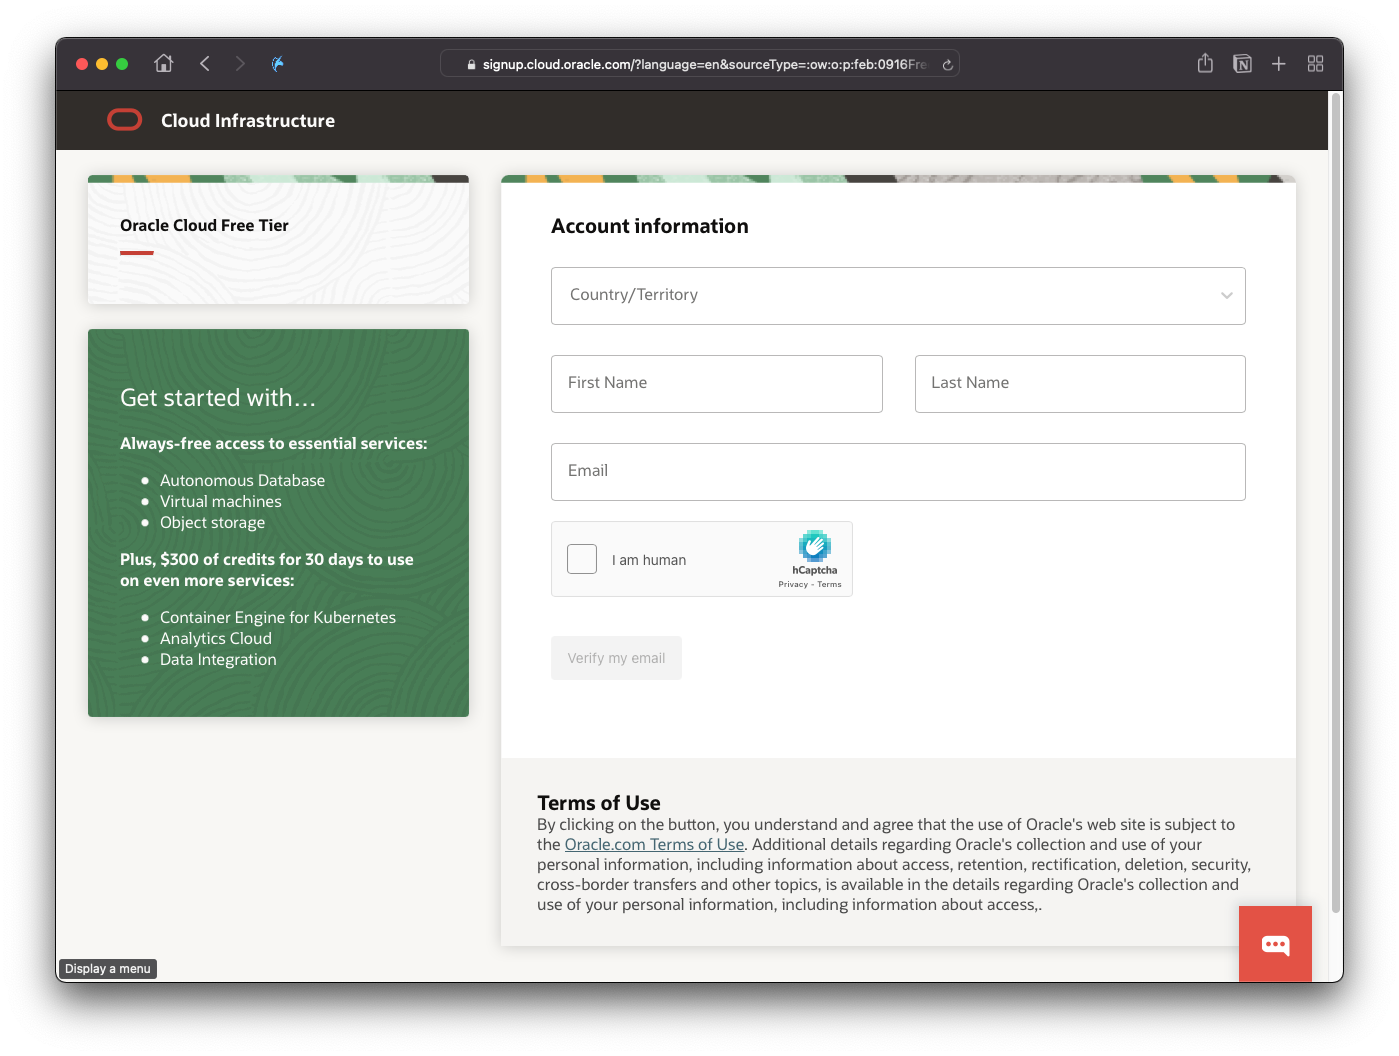Viewport: 1399px width, 1056px height.
Task: Click the Oracle Cloud Free Tier heading
Action: (x=204, y=226)
